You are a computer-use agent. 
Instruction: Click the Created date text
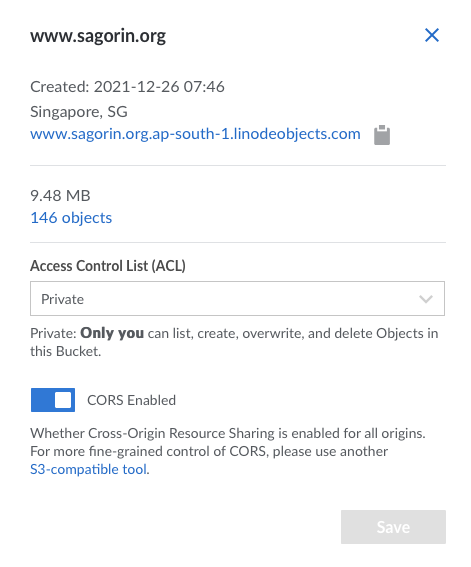[127, 87]
